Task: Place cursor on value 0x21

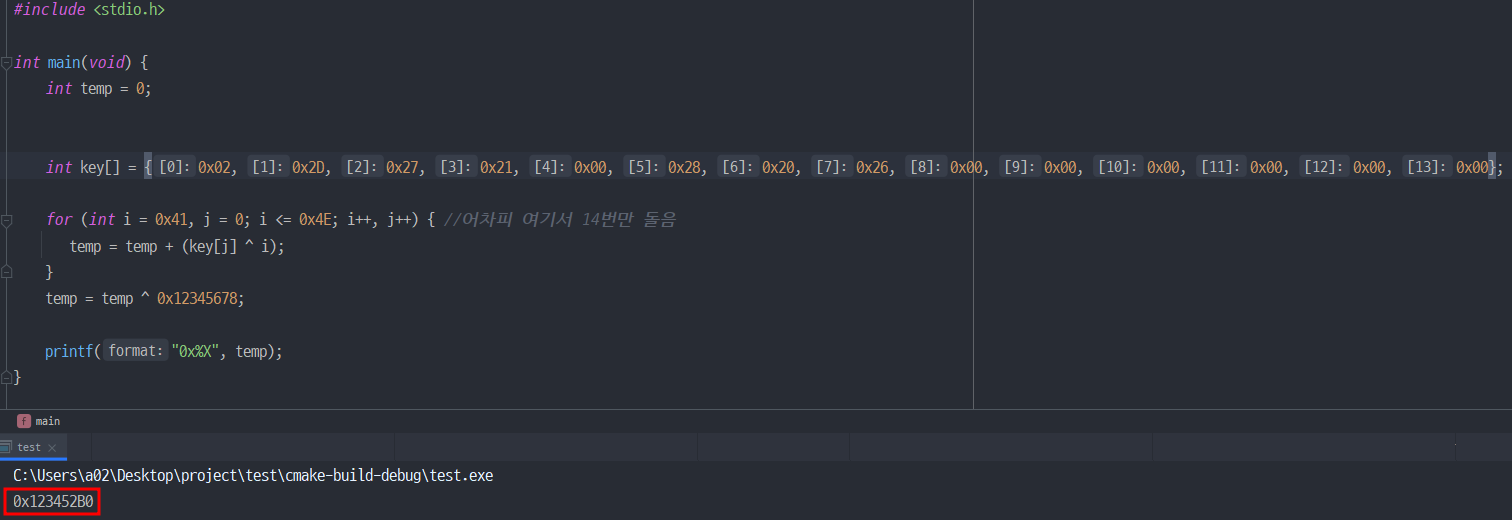Action: click(x=496, y=168)
